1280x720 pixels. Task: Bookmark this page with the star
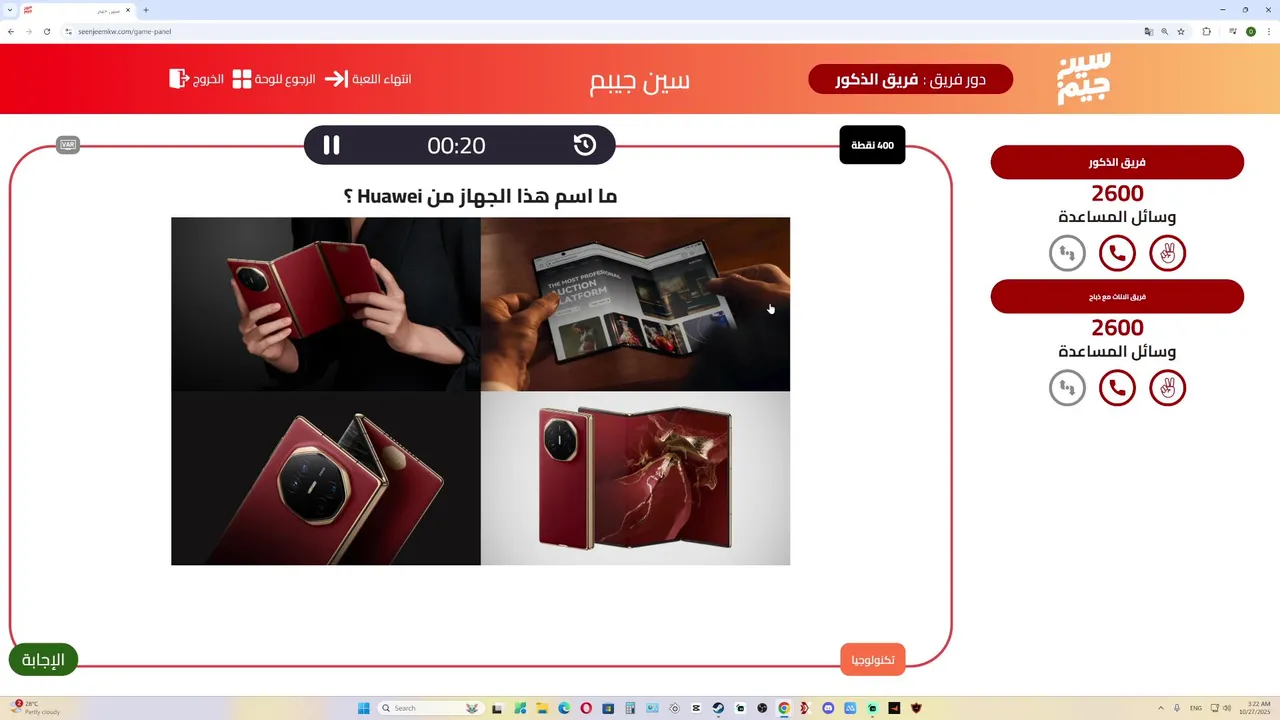coord(1181,31)
